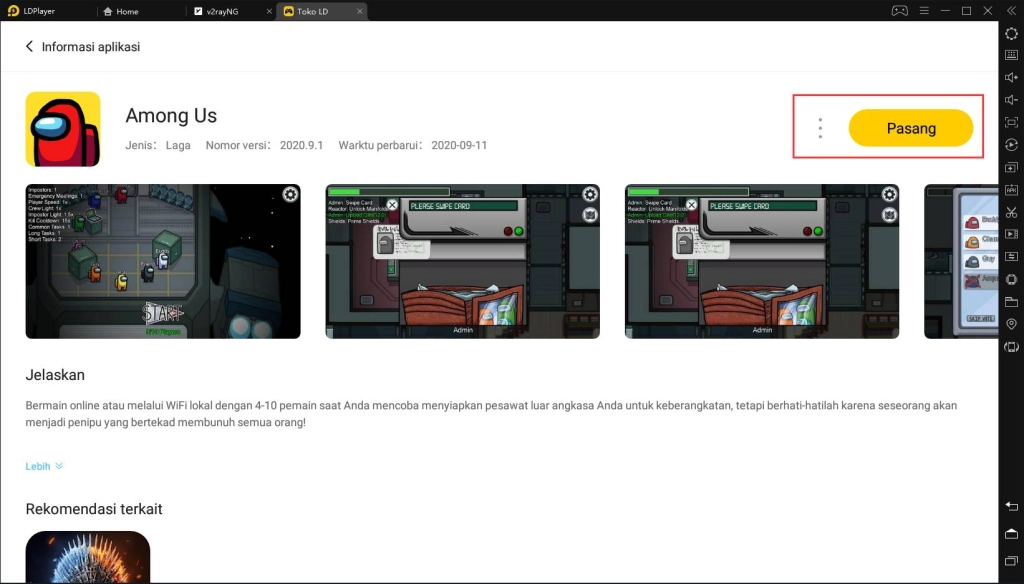Image resolution: width=1024 pixels, height=584 pixels.
Task: Click update date 2020-09-11
Action: [459, 145]
